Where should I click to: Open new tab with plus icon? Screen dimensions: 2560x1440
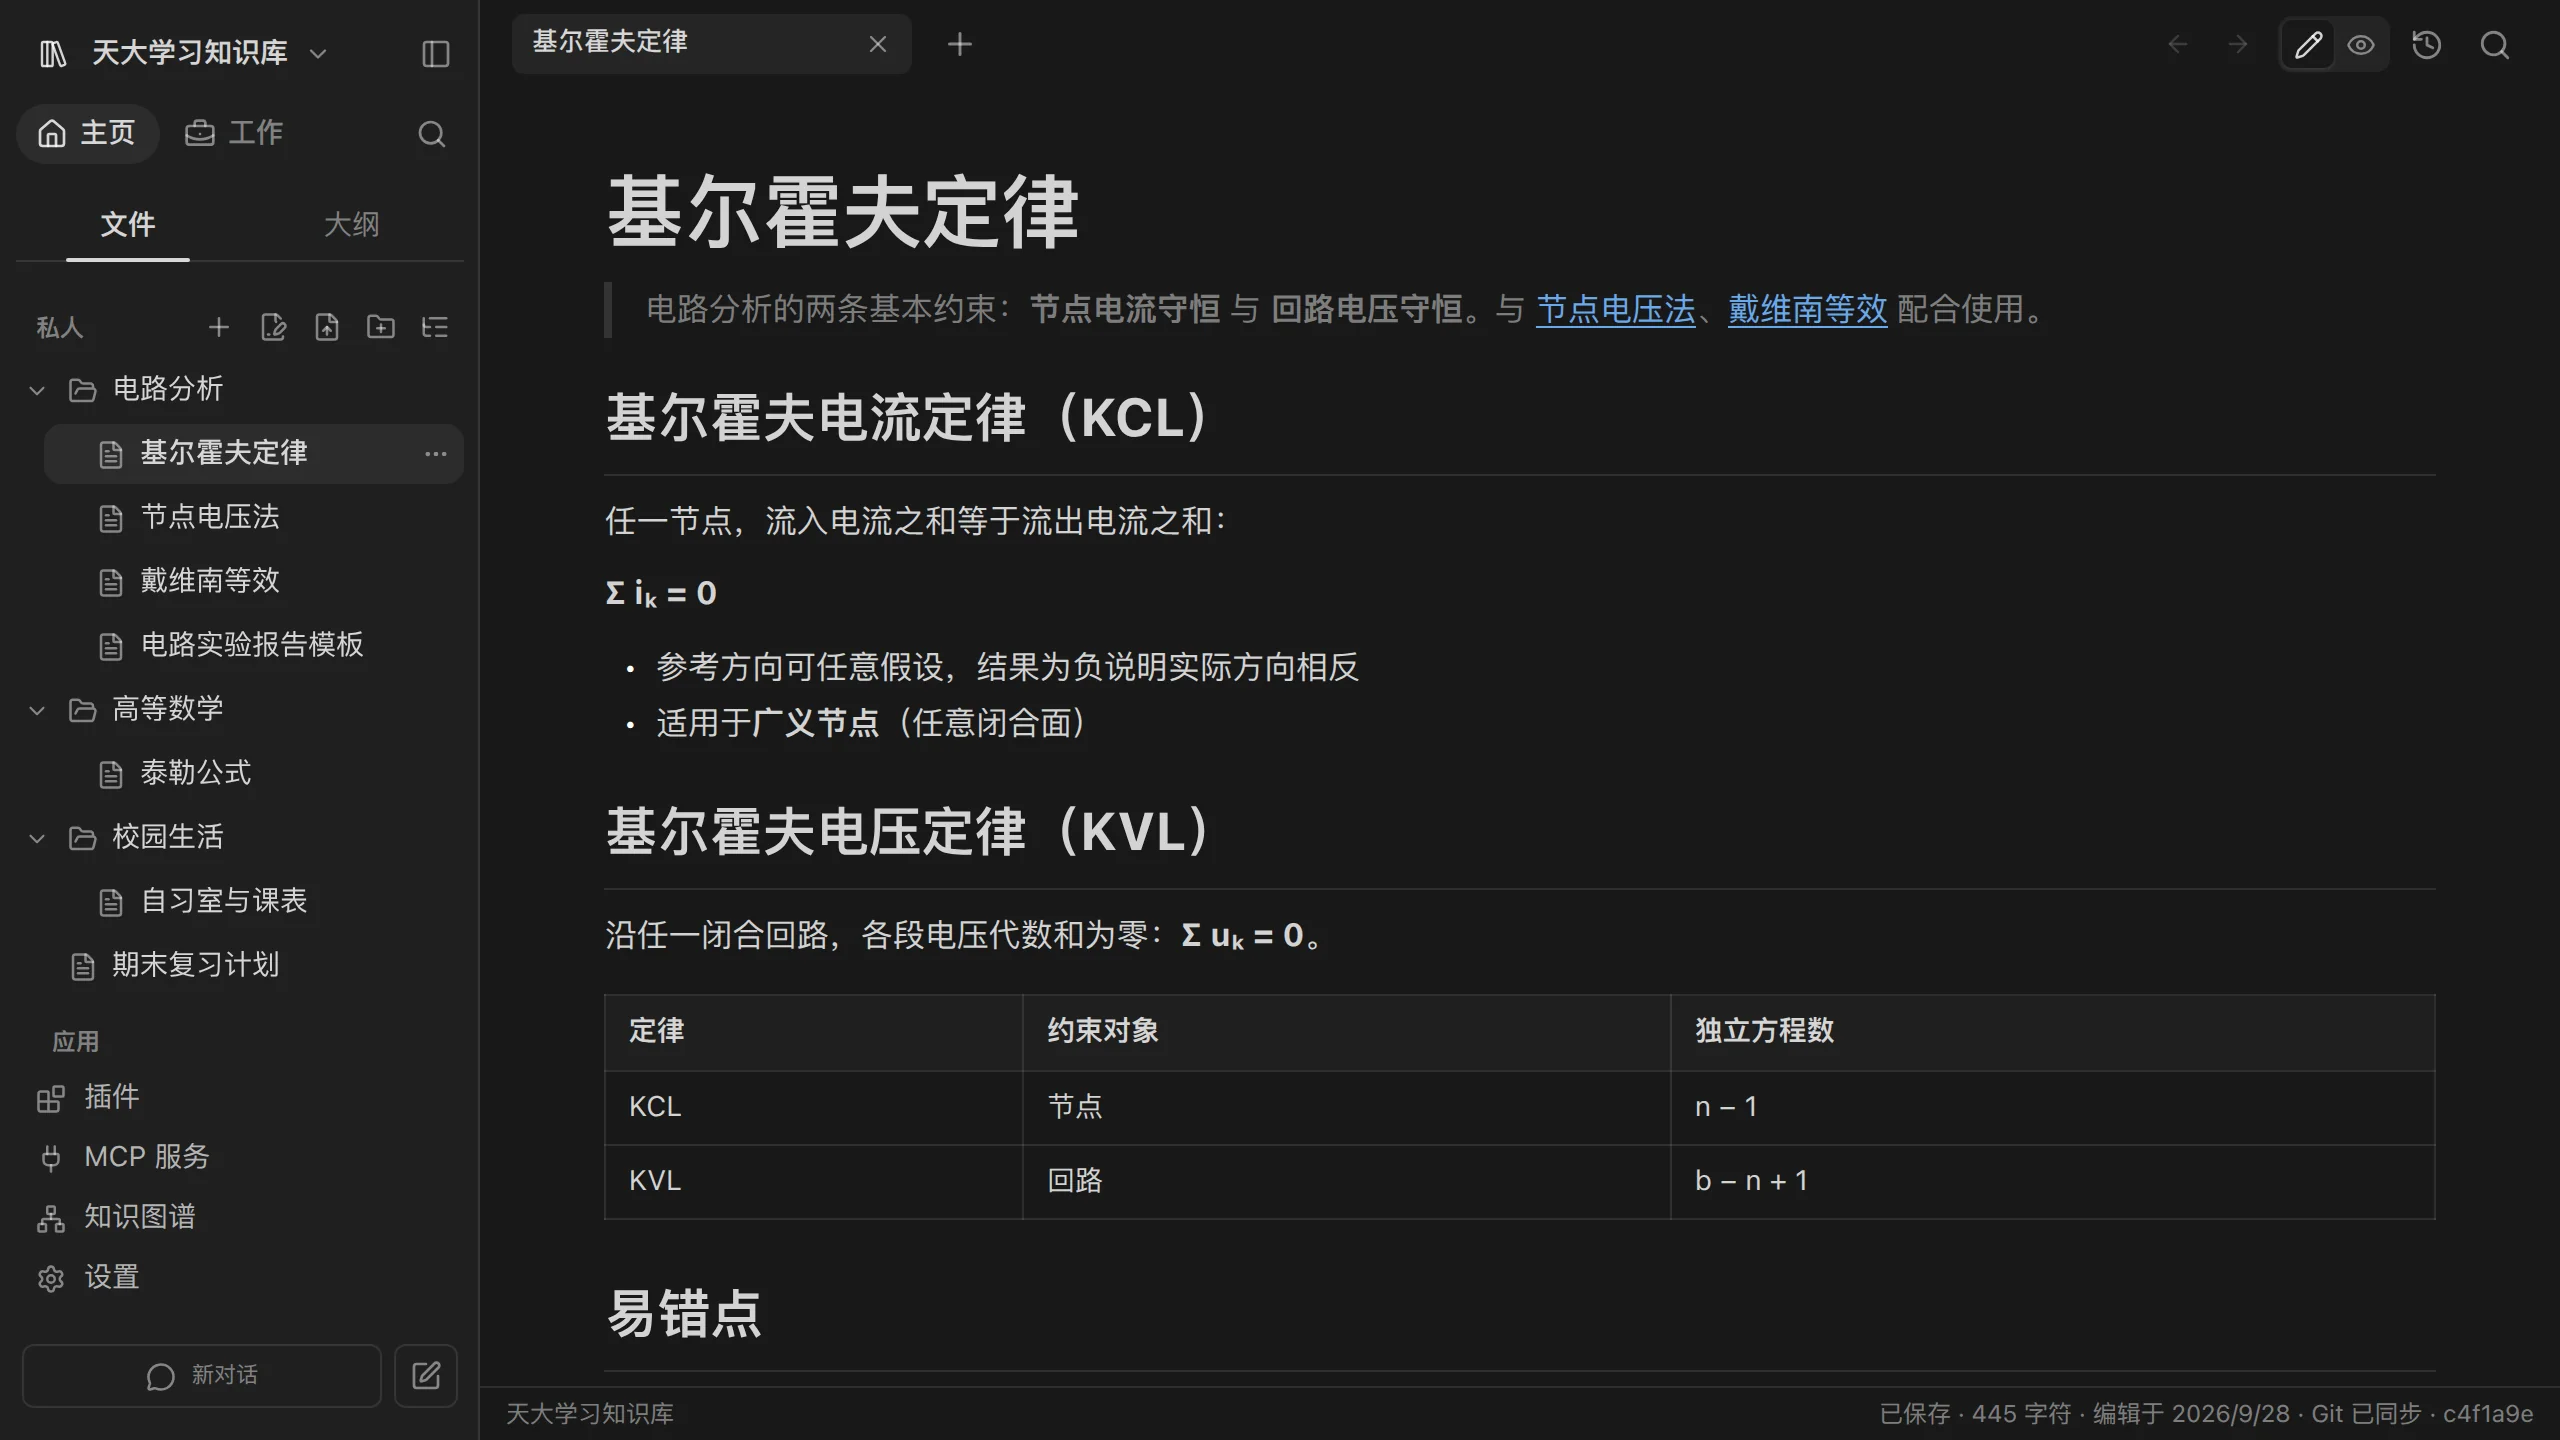pos(959,44)
